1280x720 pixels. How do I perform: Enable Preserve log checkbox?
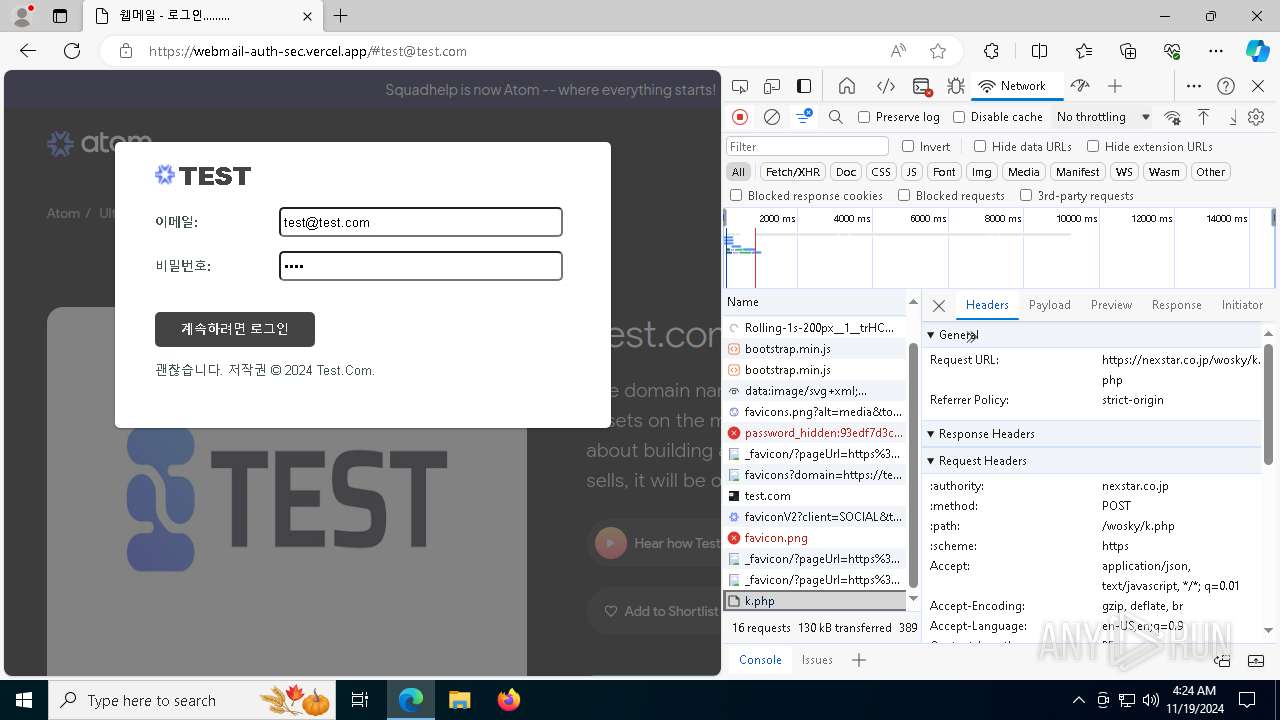[864, 117]
